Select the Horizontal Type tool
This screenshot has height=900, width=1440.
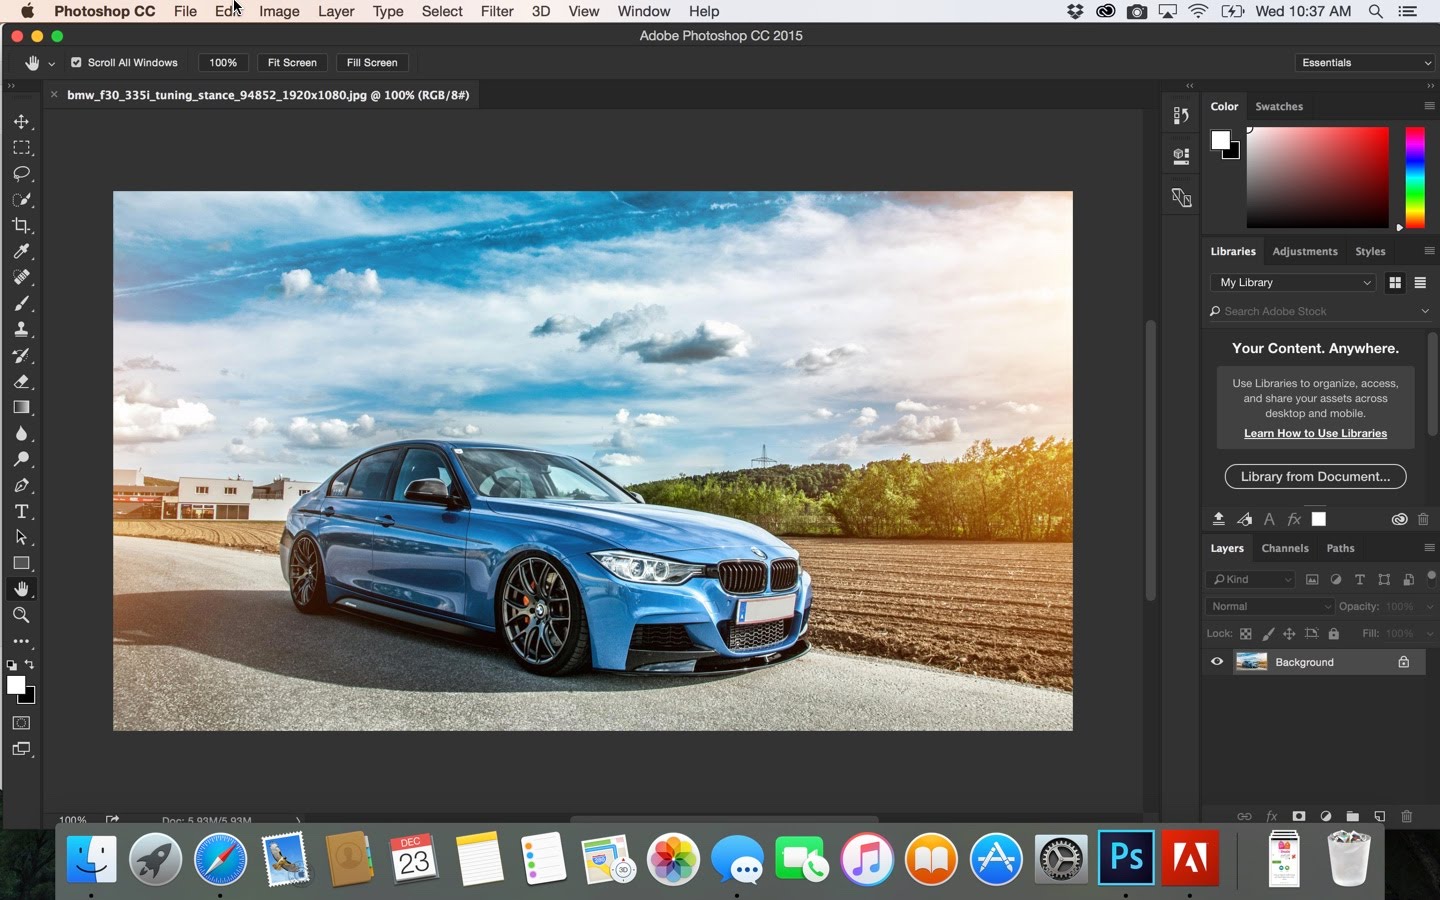(x=21, y=511)
